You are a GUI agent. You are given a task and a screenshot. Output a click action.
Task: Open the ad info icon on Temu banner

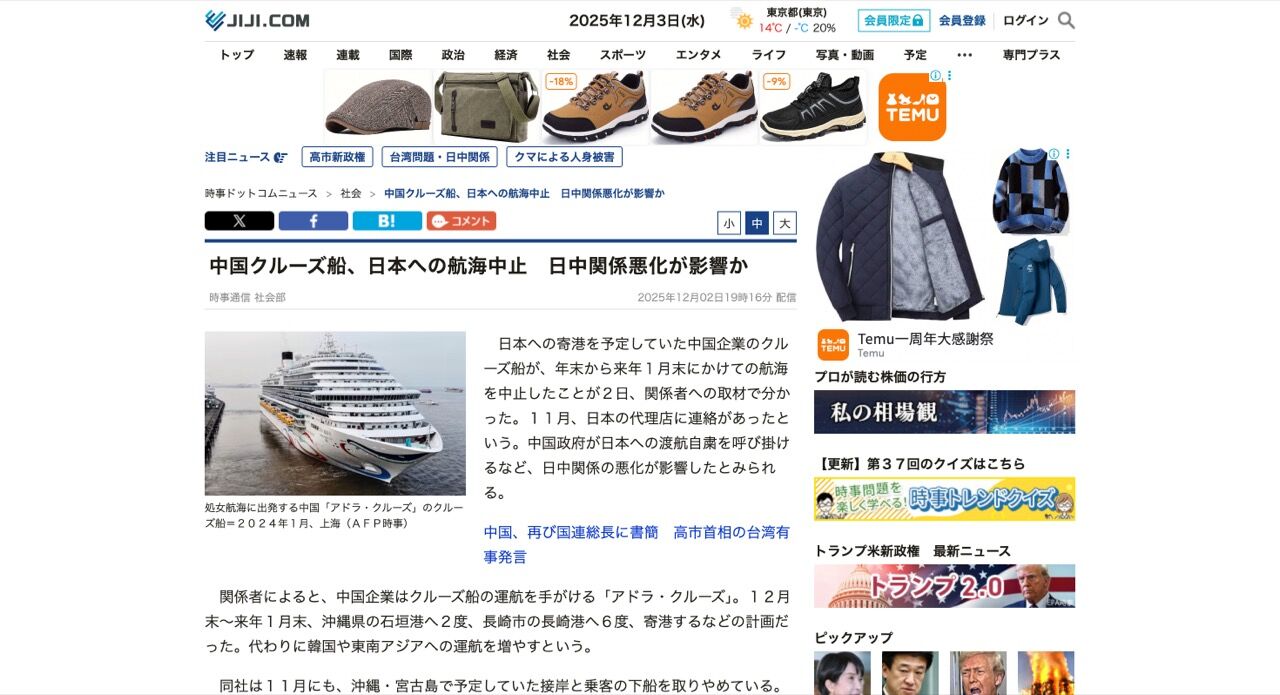tap(936, 76)
